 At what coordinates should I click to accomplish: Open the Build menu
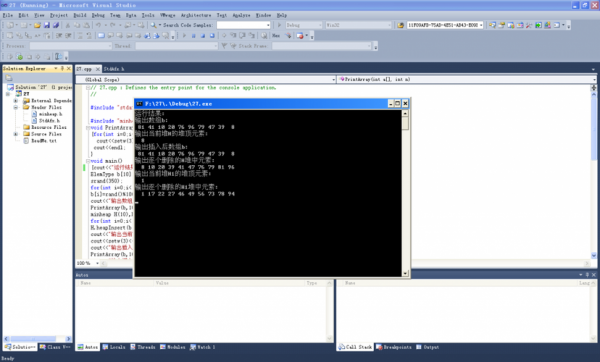[80, 15]
